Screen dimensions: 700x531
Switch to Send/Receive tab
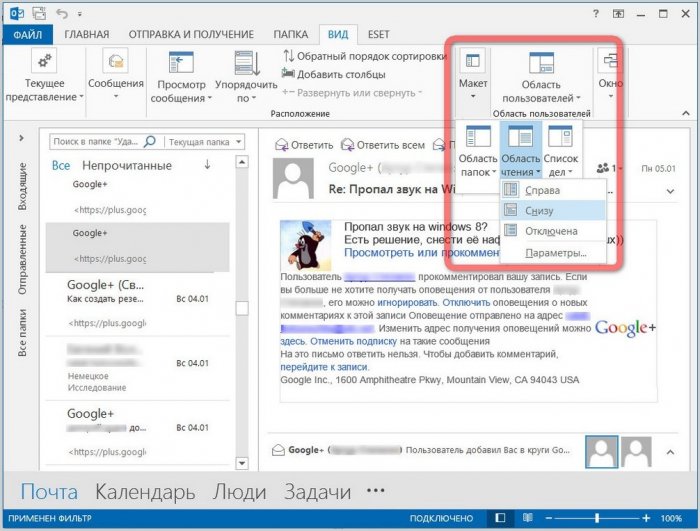tap(191, 34)
